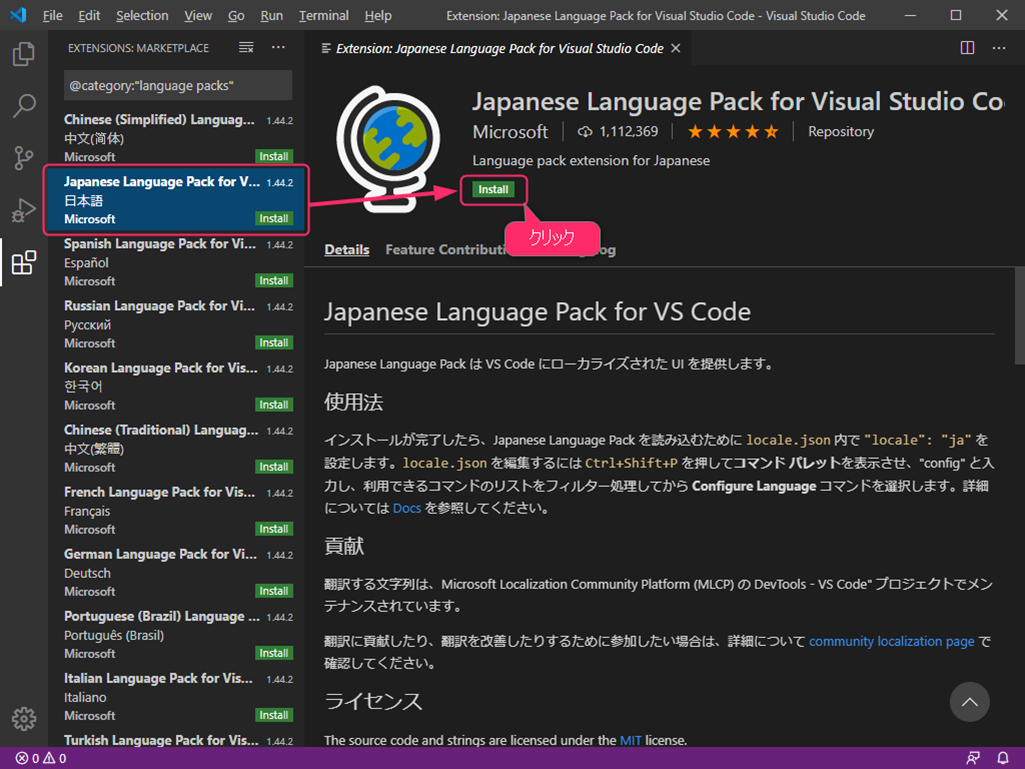Select French Language Pack list entry

(178, 511)
